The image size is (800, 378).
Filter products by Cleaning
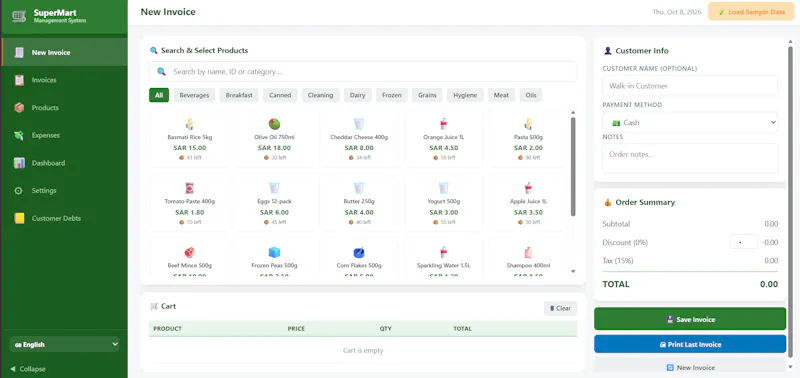click(320, 95)
